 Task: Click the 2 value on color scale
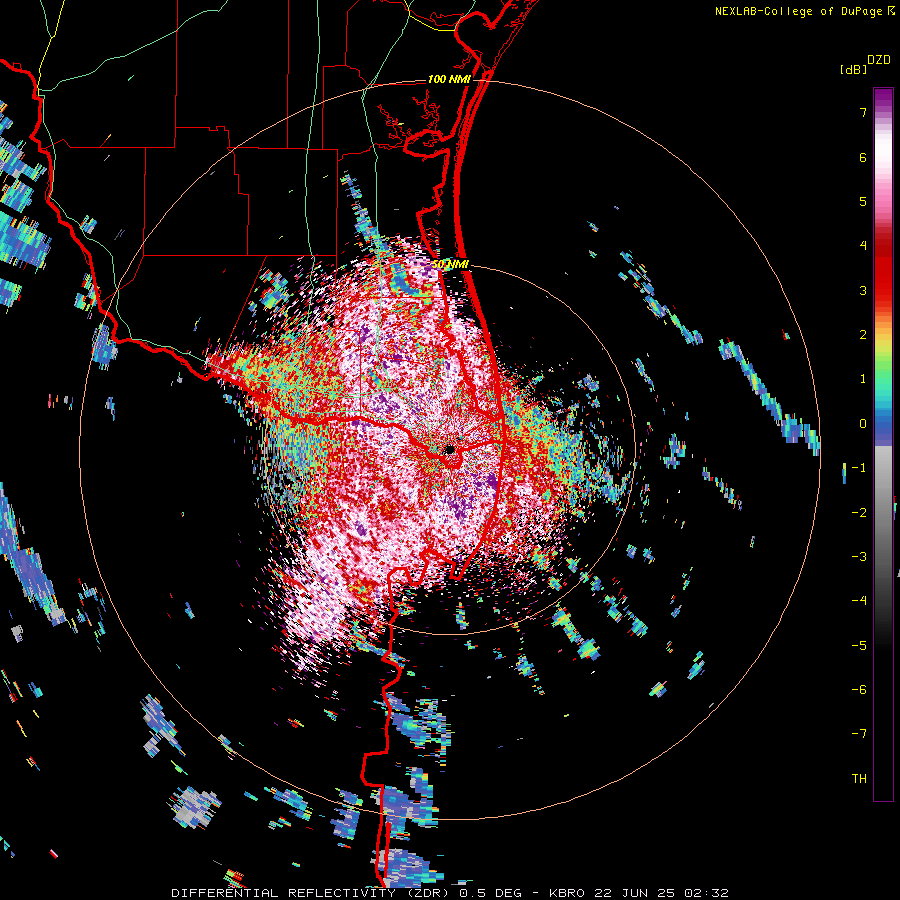click(x=863, y=335)
